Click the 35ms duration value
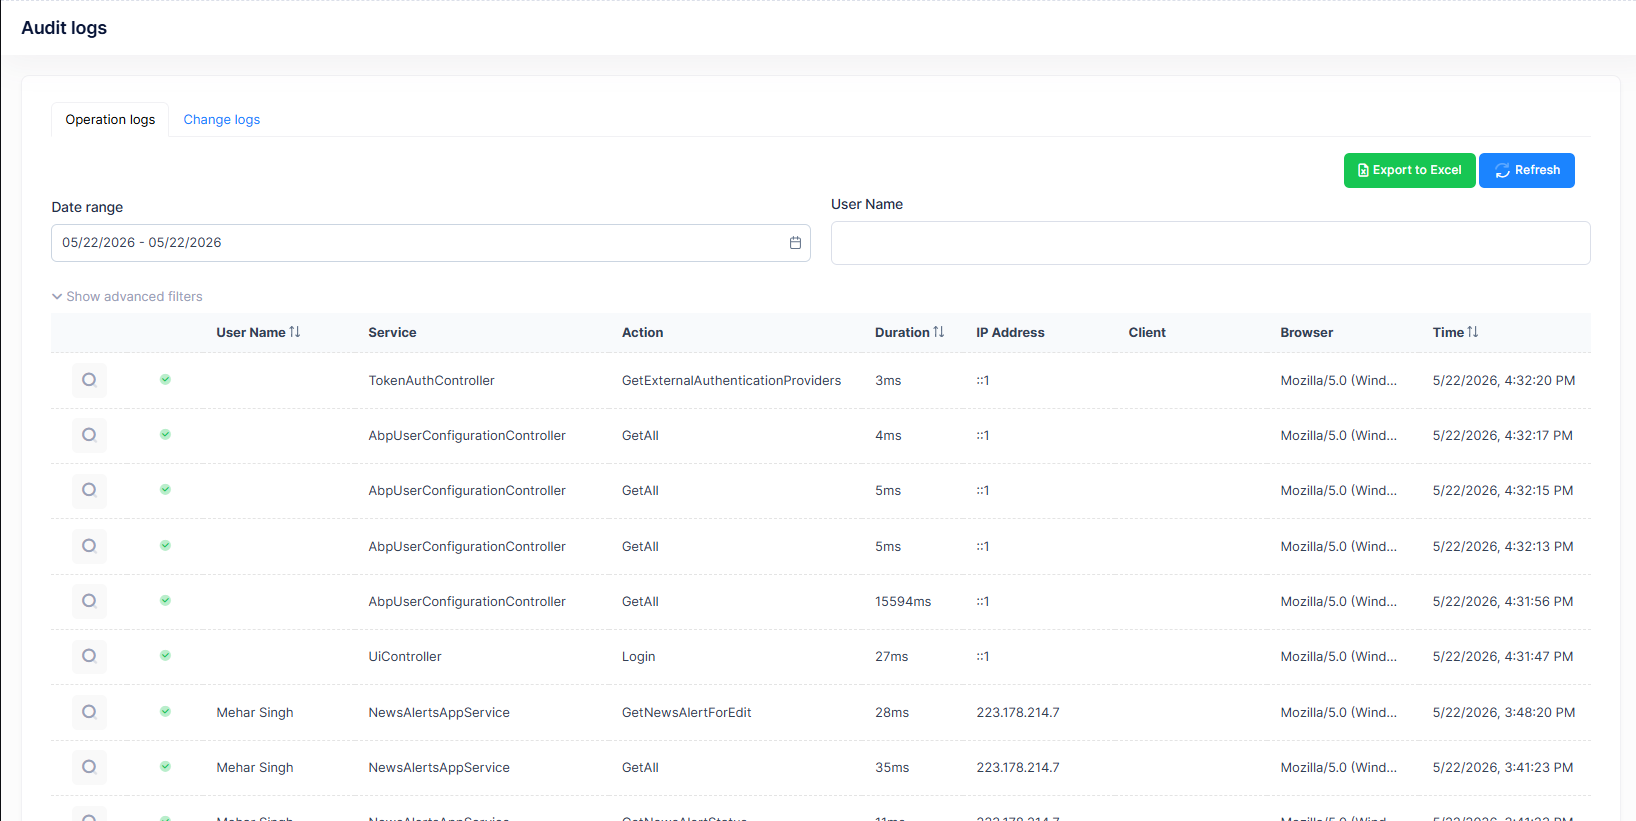Viewport: 1636px width, 821px height. [892, 768]
